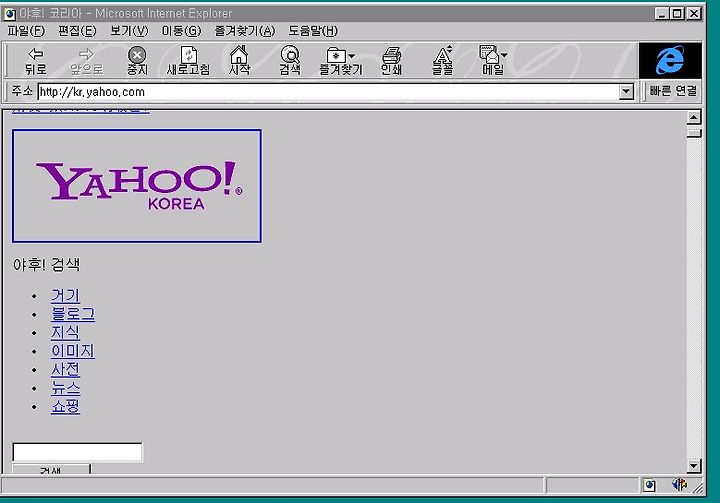Open the 검색 search toolbar icon
The height and width of the screenshot is (503, 720).
(290, 61)
